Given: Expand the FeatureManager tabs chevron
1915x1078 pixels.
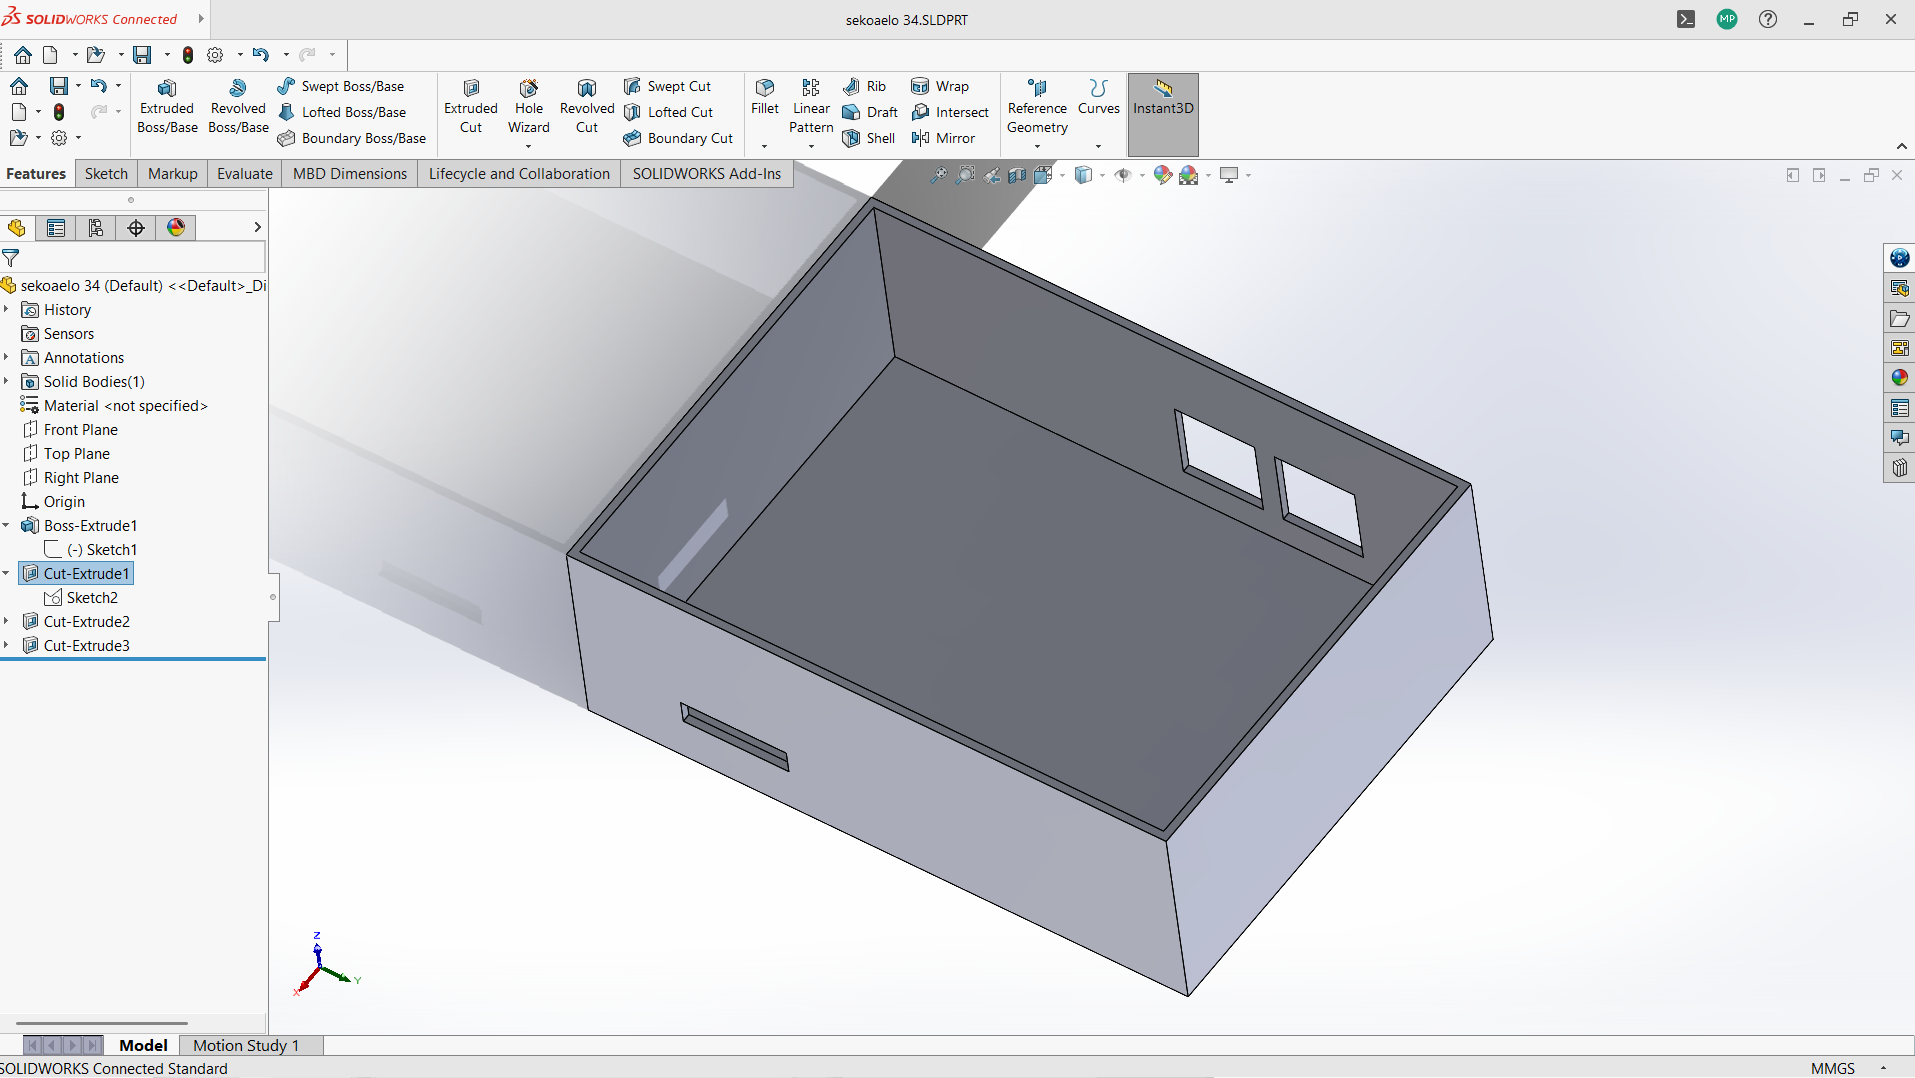Looking at the screenshot, I should point(257,228).
